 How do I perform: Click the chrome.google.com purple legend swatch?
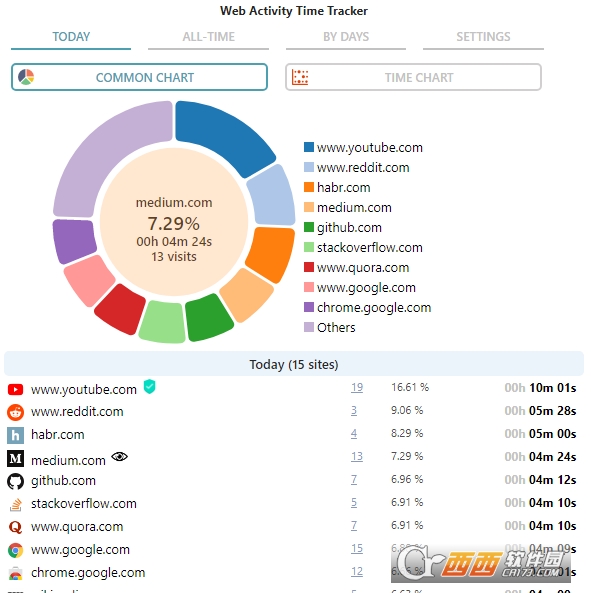point(309,307)
